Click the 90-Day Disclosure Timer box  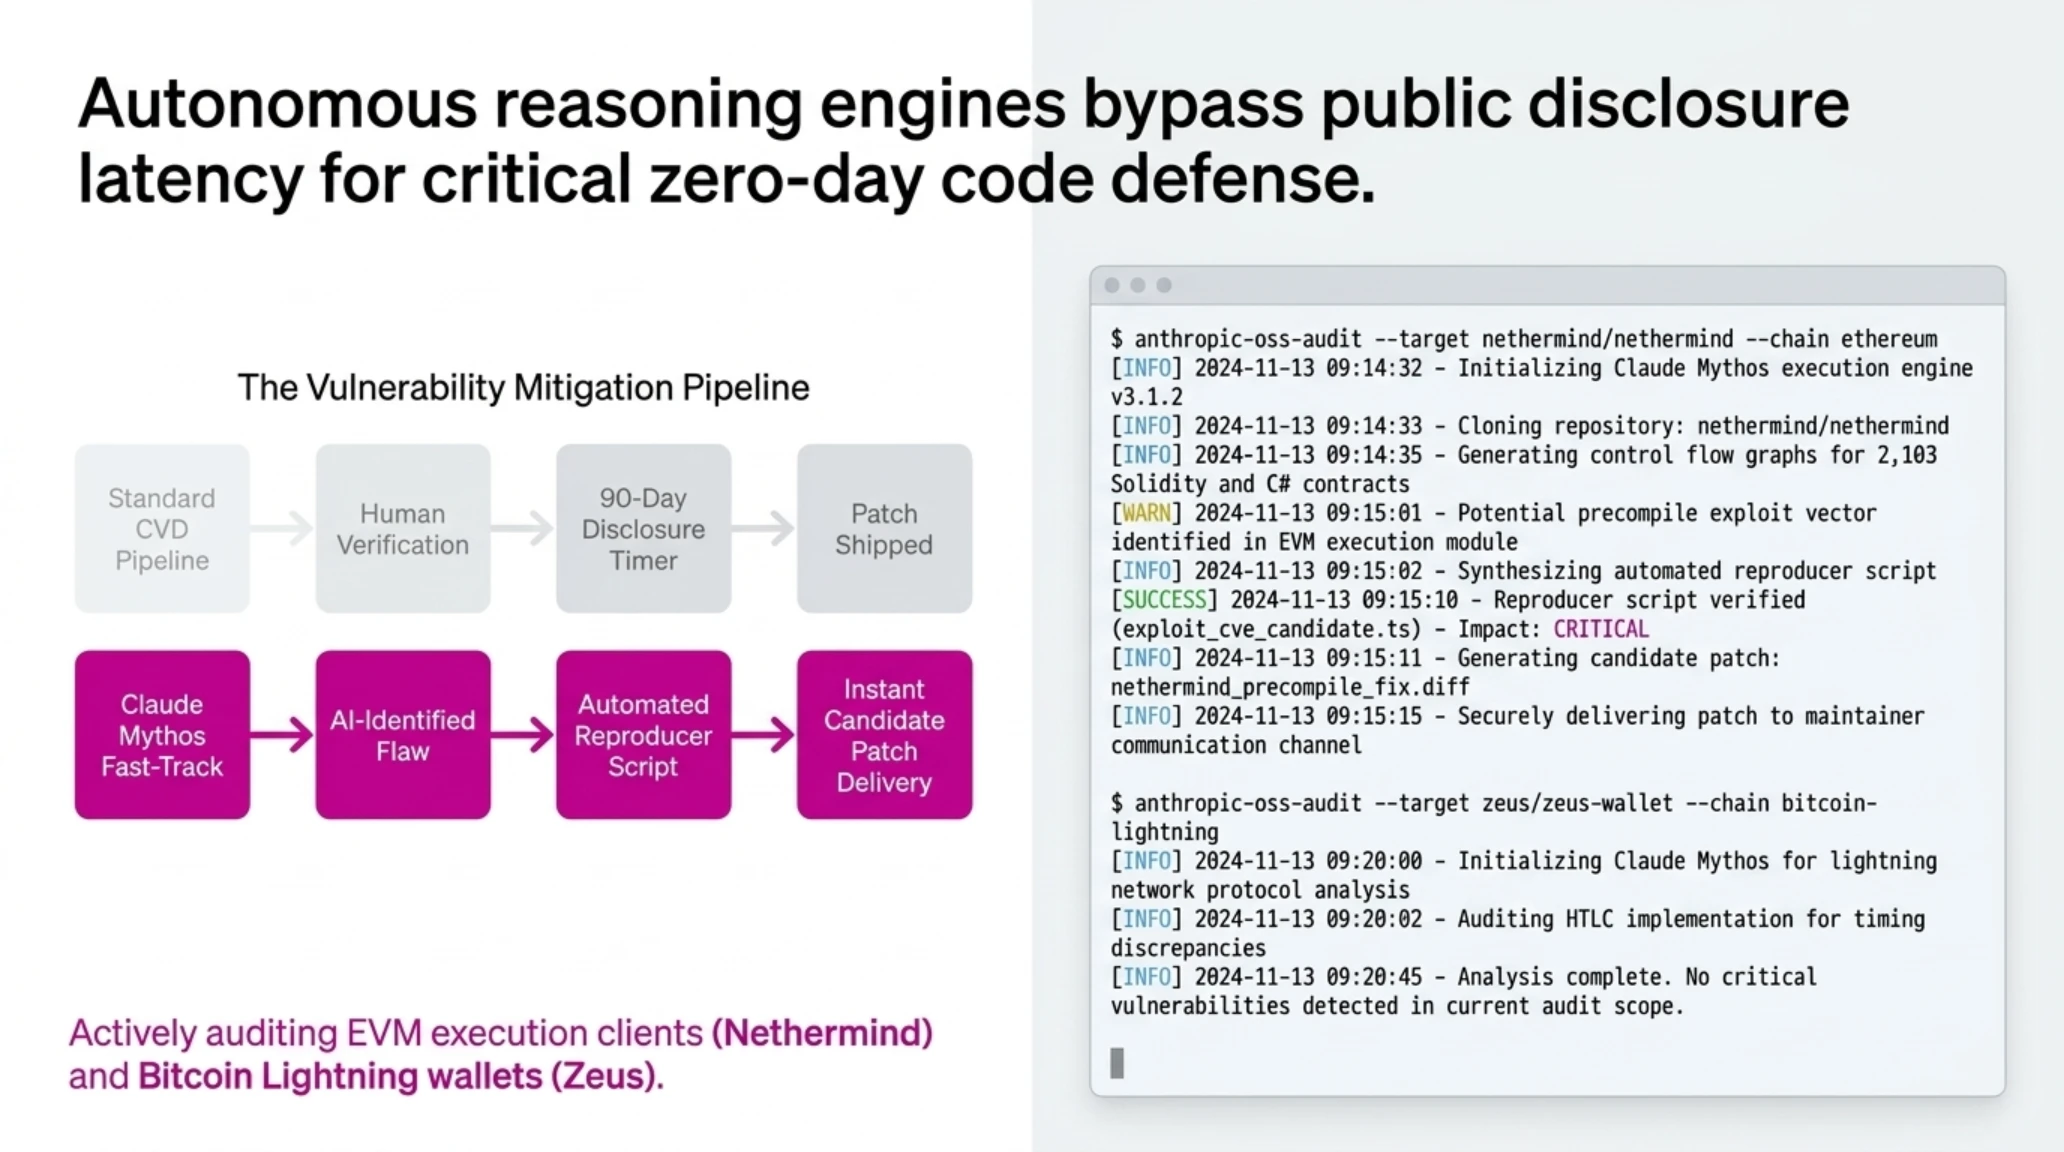click(x=644, y=529)
